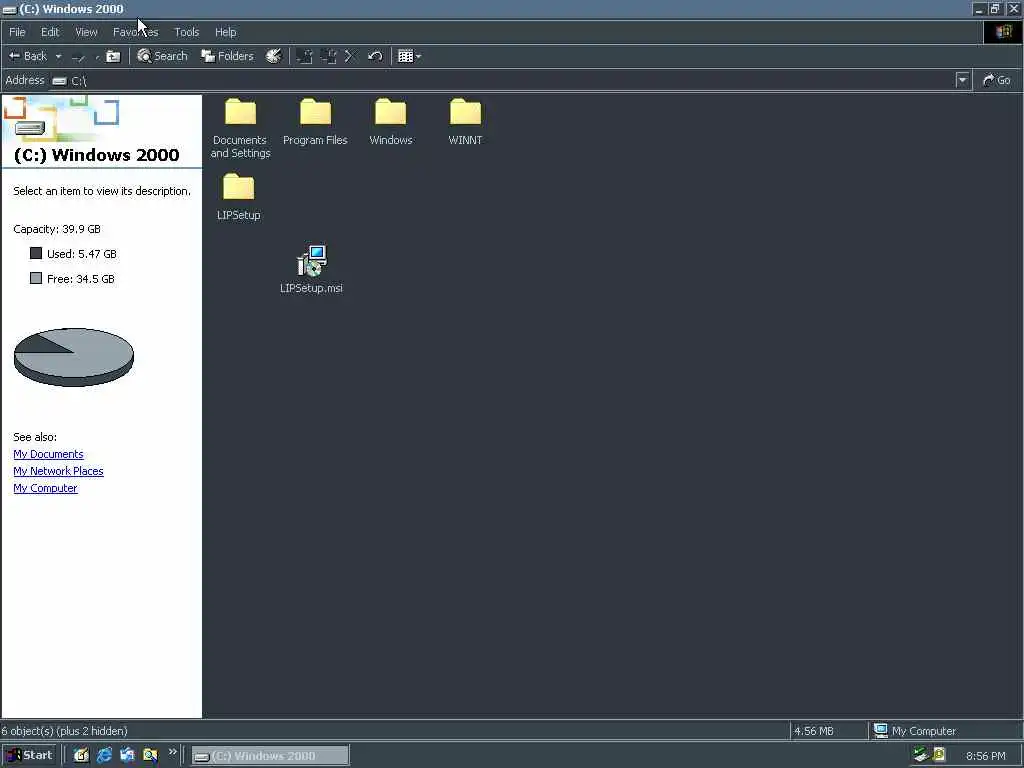This screenshot has height=768, width=1024.
Task: Select the LIPSetup.msi installer file
Action: (x=312, y=270)
